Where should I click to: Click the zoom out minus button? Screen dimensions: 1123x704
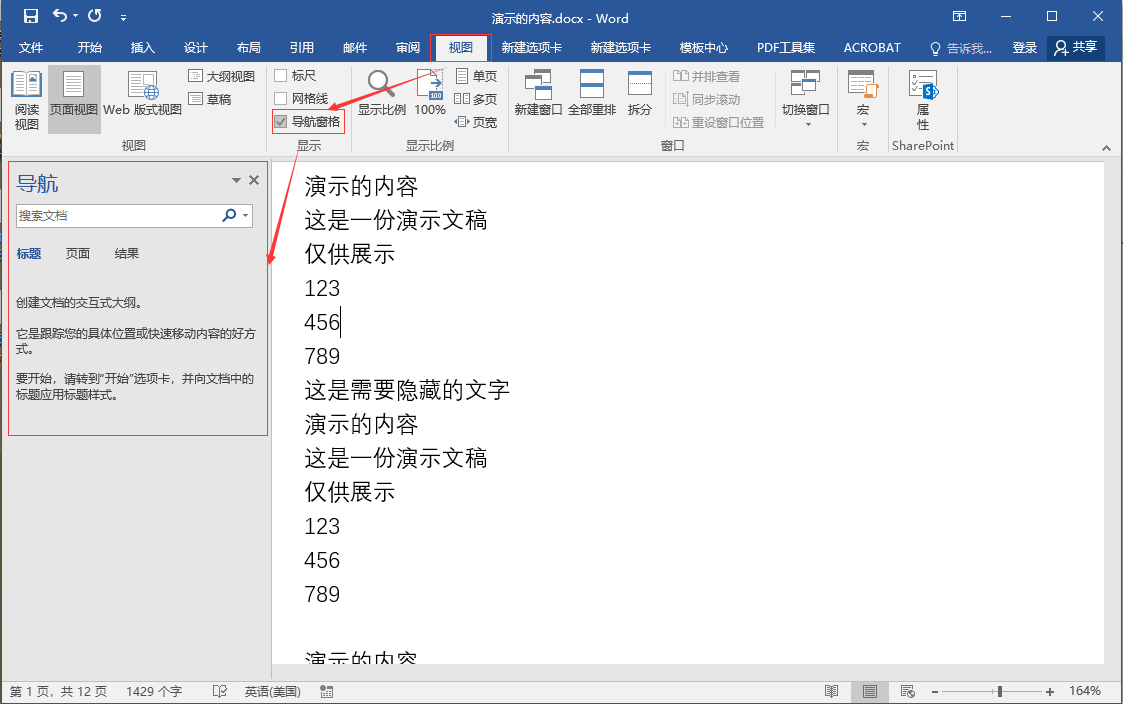pyautogui.click(x=935, y=692)
